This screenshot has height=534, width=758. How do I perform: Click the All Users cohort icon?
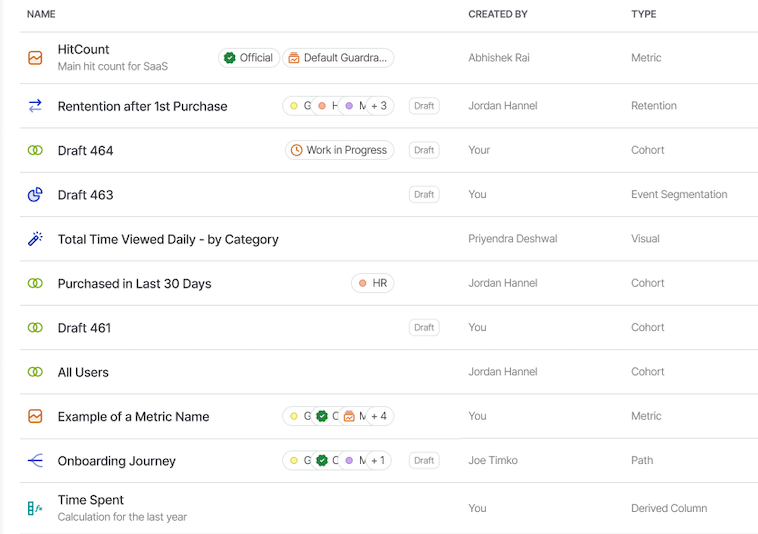35,372
